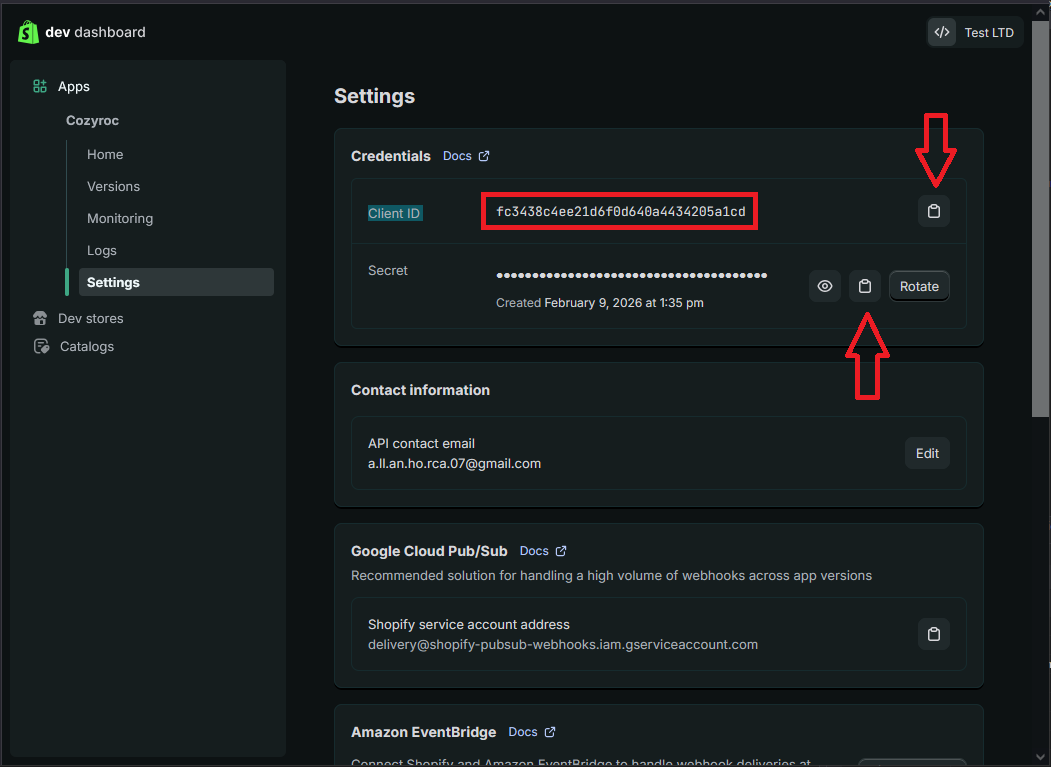1051x767 pixels.
Task: Open the Versions section
Action: (113, 186)
